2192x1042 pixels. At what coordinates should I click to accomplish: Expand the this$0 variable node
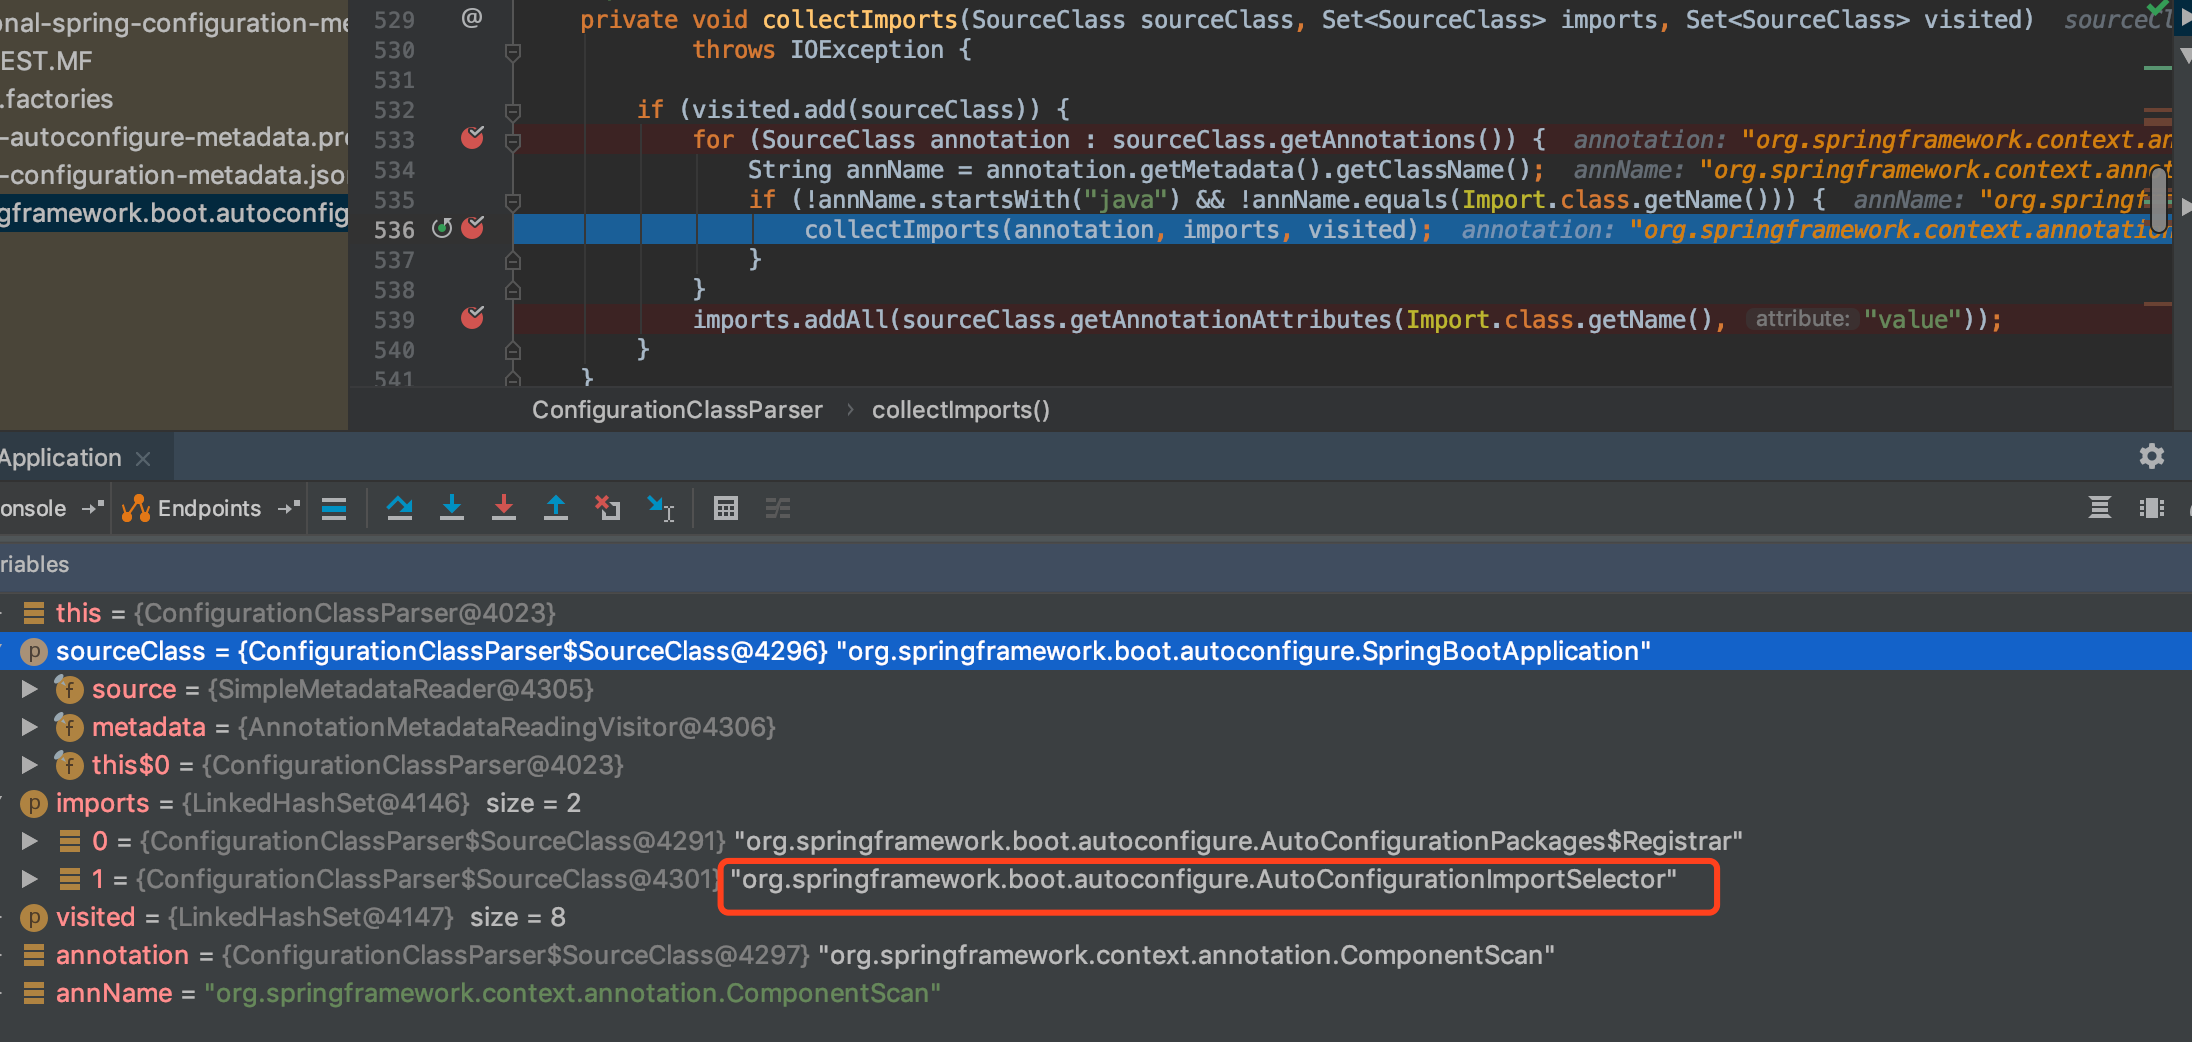pos(30,765)
